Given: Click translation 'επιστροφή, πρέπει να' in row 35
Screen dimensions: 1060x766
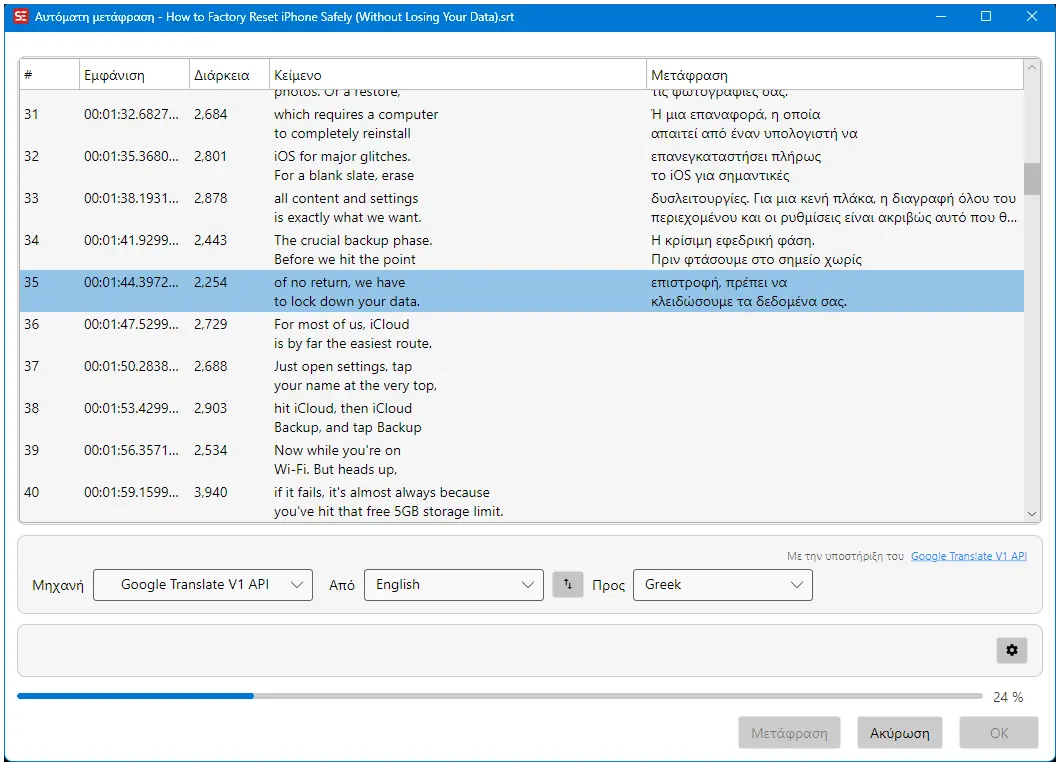Looking at the screenshot, I should click(x=719, y=282).
